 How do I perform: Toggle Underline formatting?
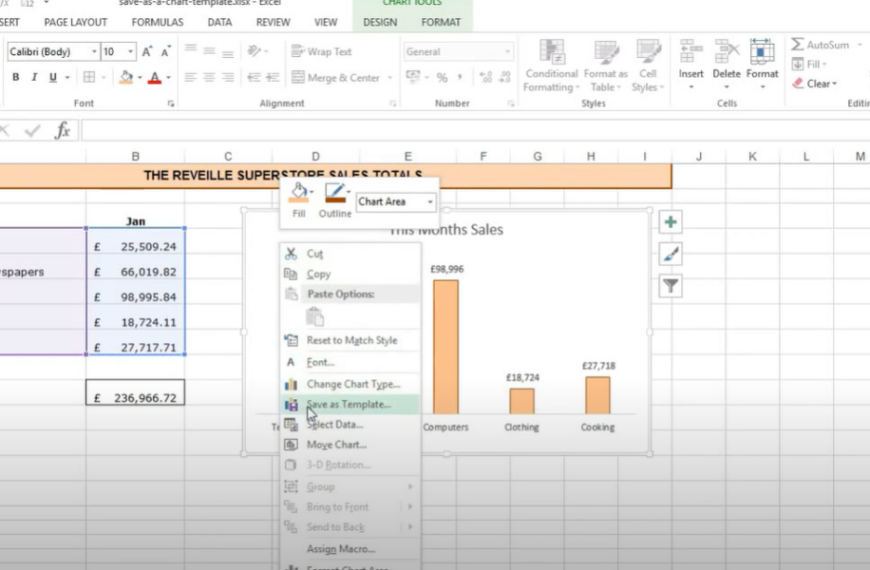[53, 77]
